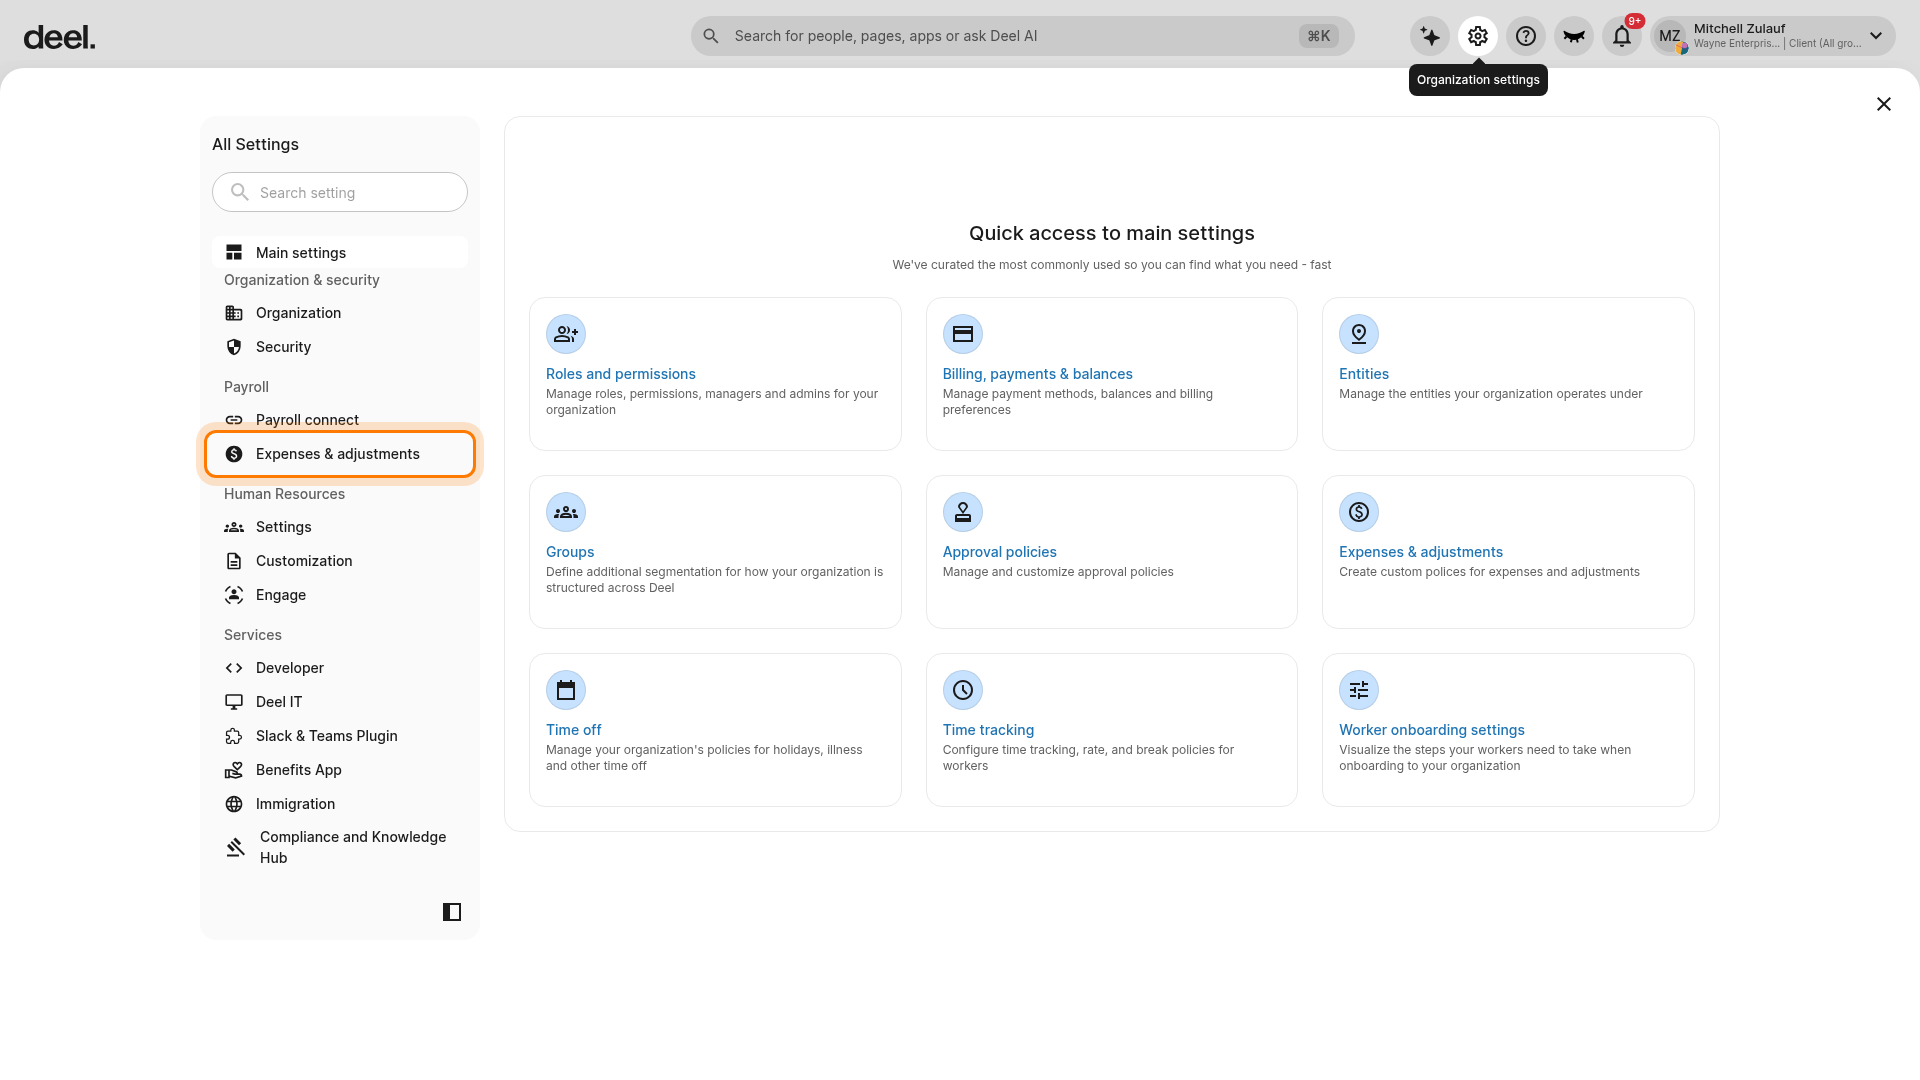This screenshot has width=1920, height=1080.
Task: Open Human Resources Settings item
Action: pyautogui.click(x=340, y=527)
